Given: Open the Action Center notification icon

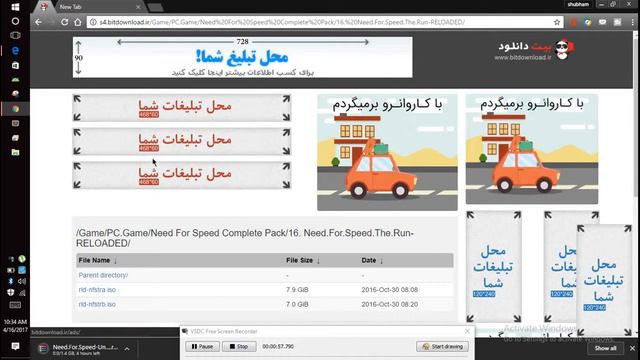Looking at the screenshot, I should pyautogui.click(x=15, y=346).
